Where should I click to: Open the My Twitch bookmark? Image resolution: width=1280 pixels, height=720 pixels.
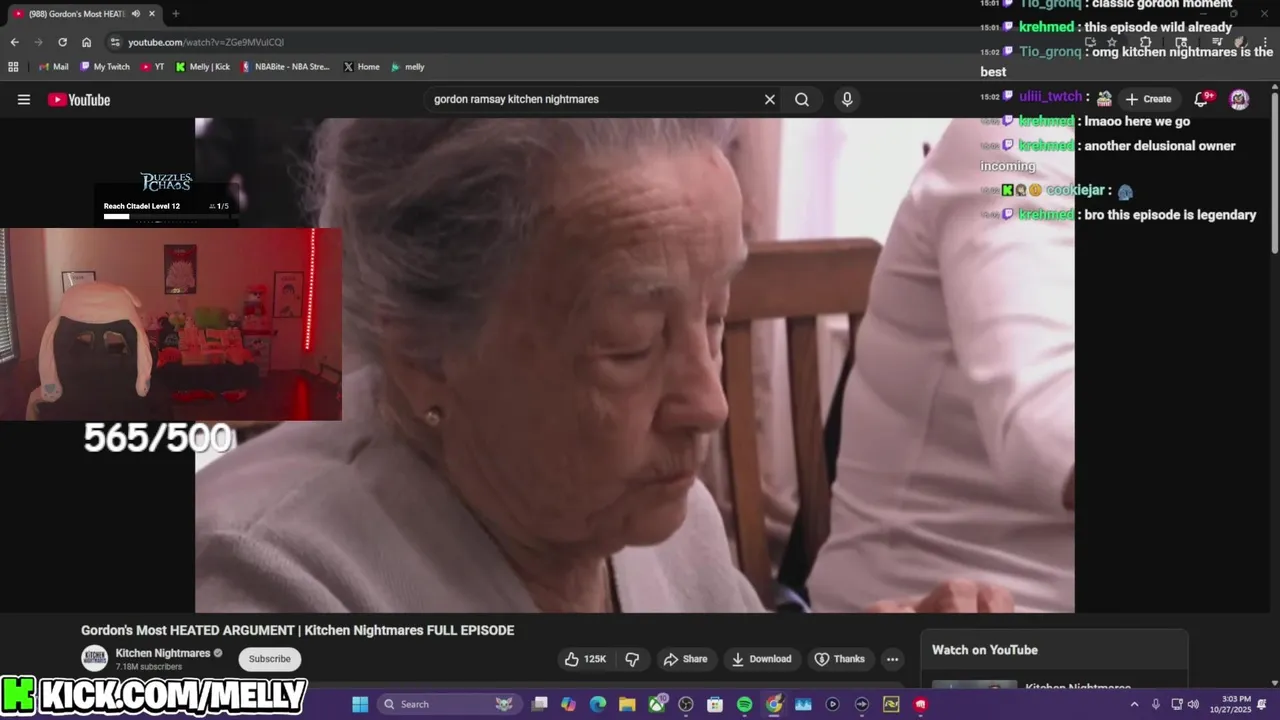[x=104, y=67]
